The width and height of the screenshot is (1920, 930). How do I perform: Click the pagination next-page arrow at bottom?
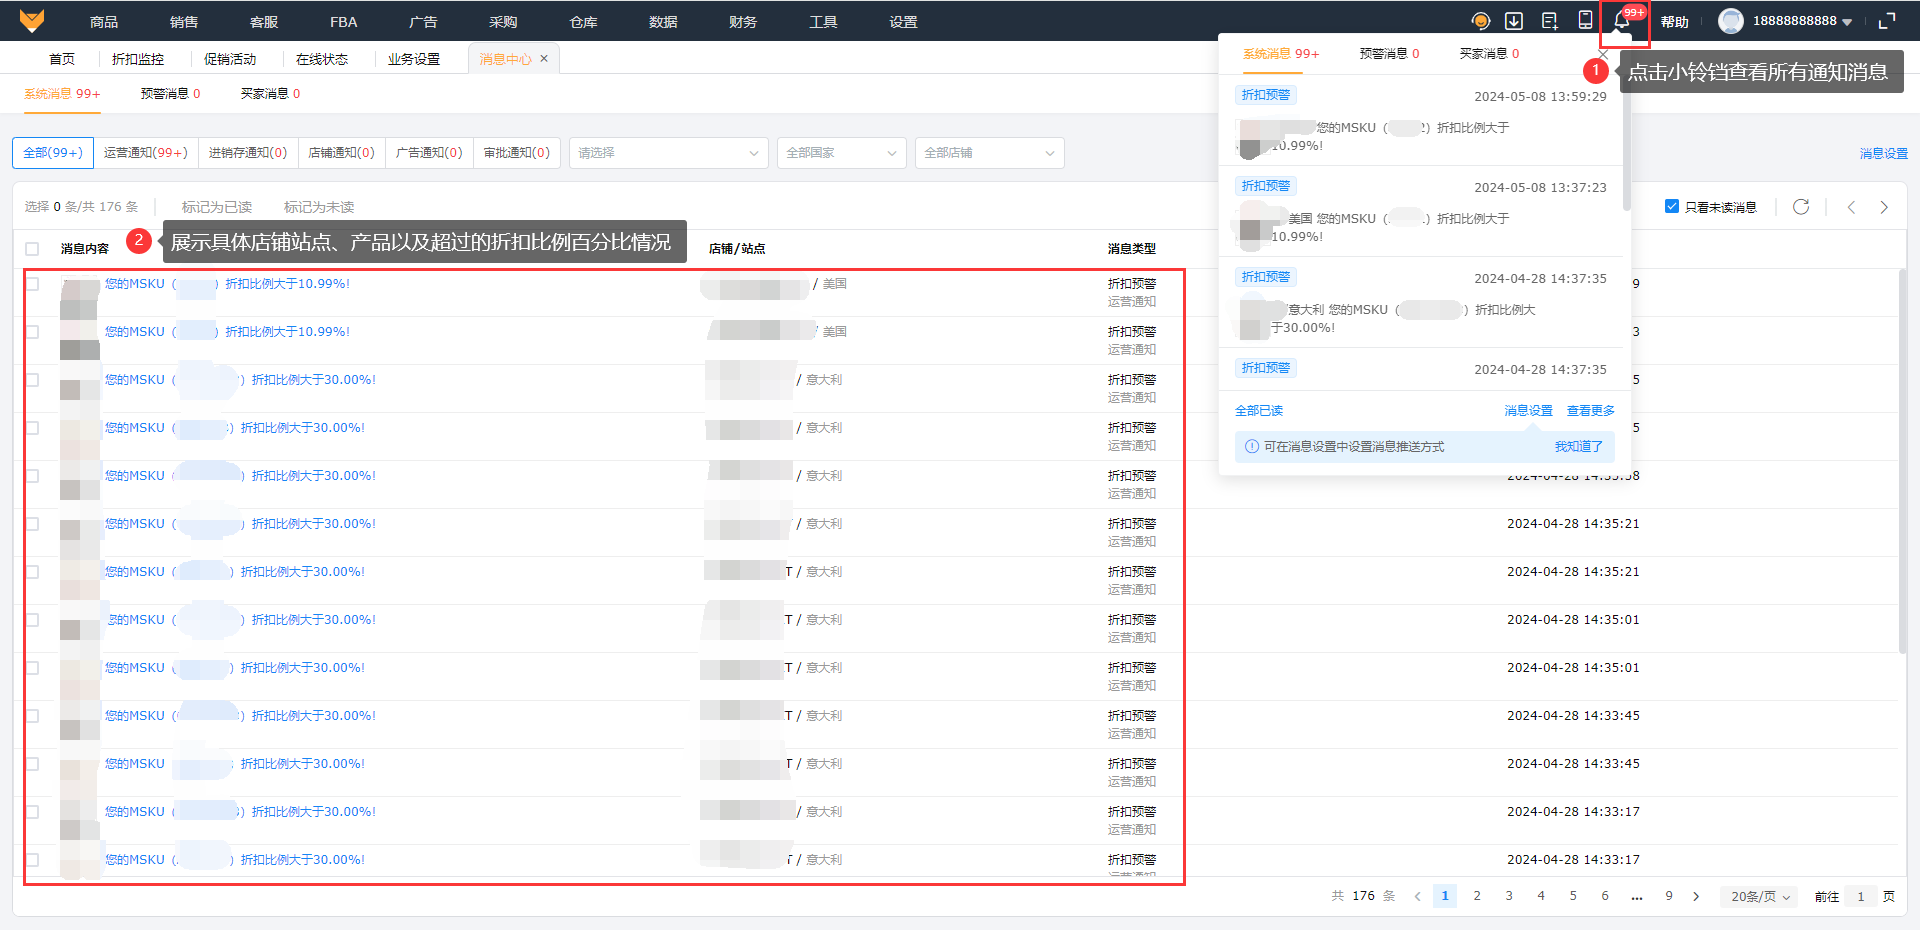1696,896
